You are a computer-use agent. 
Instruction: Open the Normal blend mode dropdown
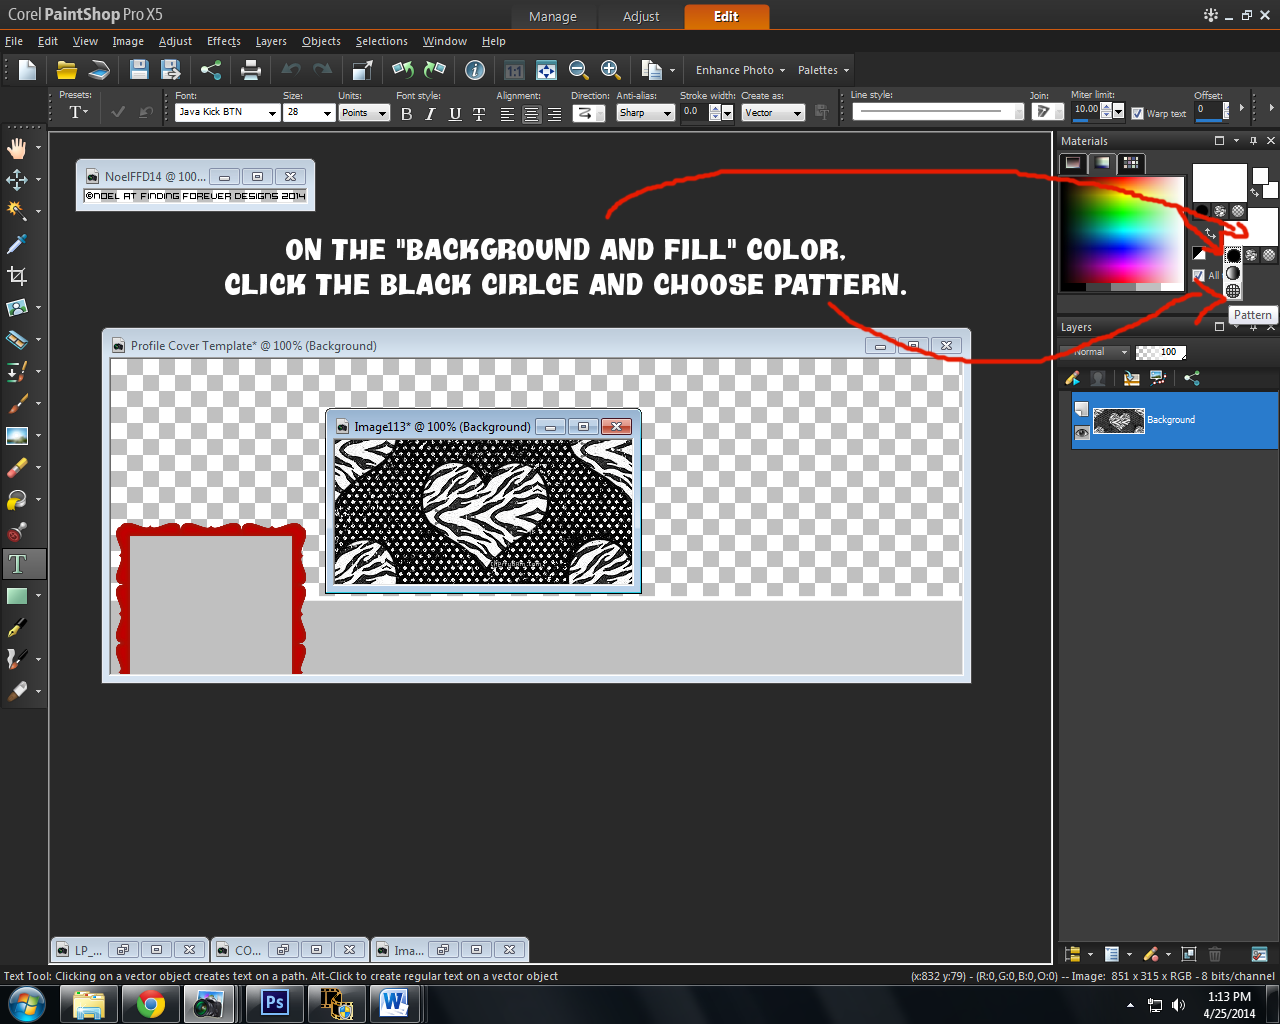(1096, 352)
